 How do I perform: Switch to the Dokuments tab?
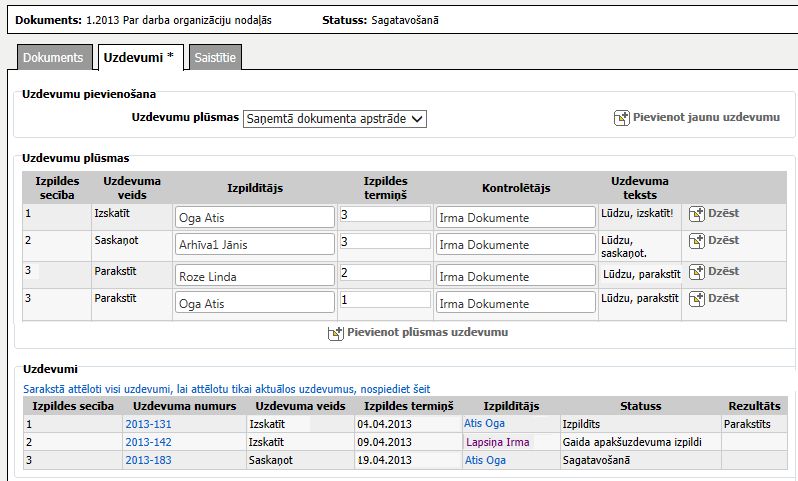54,58
